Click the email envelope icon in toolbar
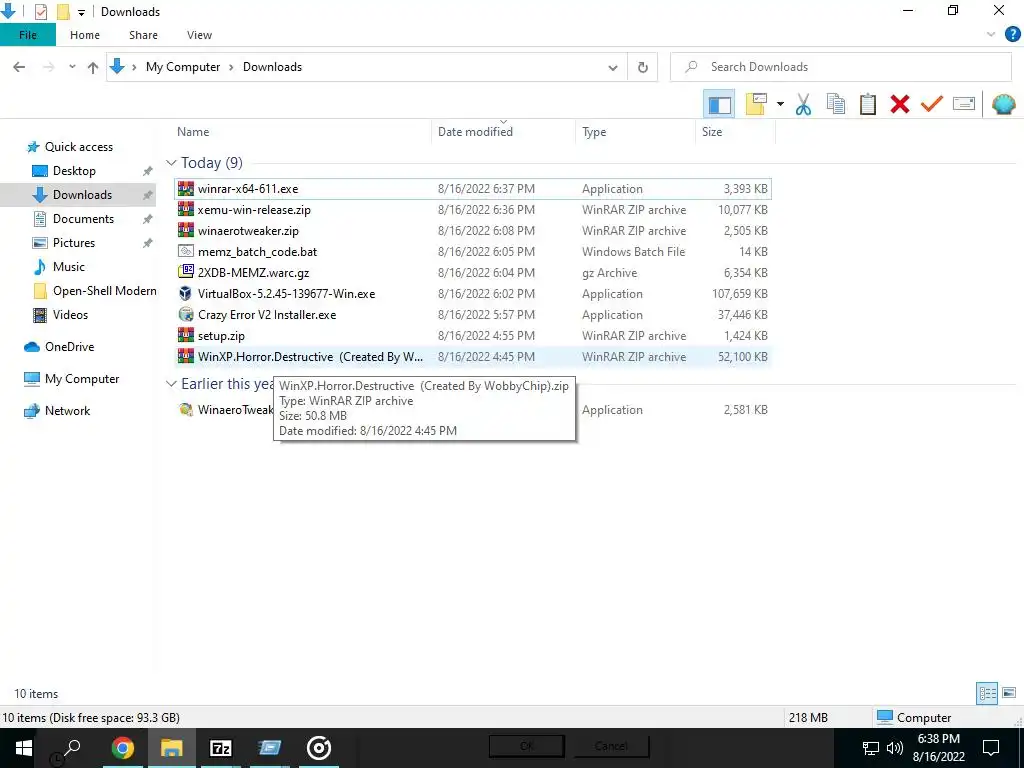This screenshot has height=768, width=1024. click(x=964, y=104)
